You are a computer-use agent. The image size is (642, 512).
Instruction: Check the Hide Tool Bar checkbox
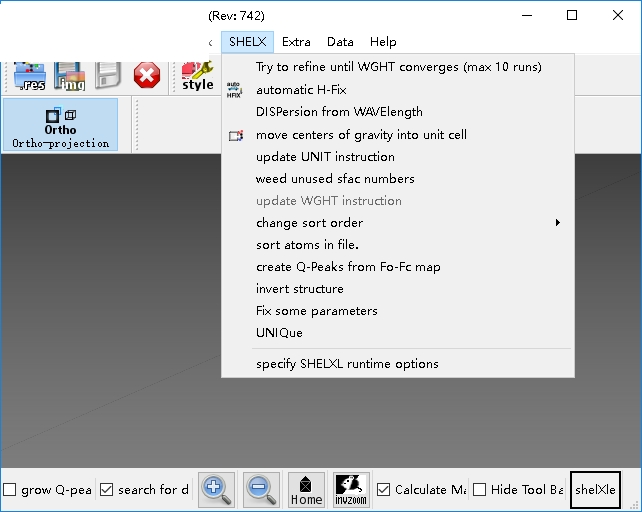click(479, 489)
